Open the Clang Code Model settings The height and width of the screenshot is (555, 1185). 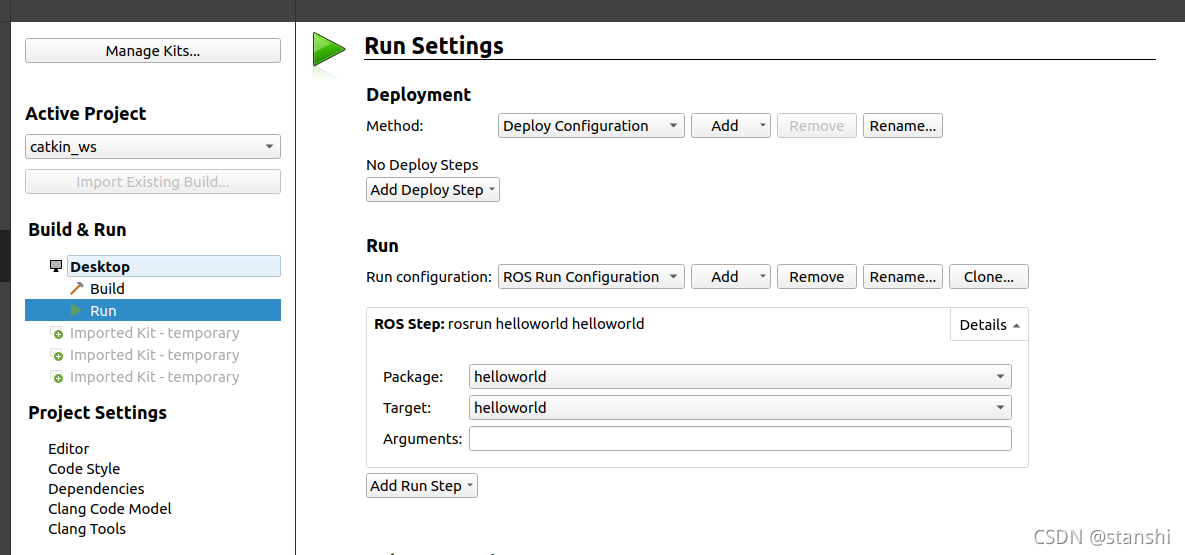[110, 509]
